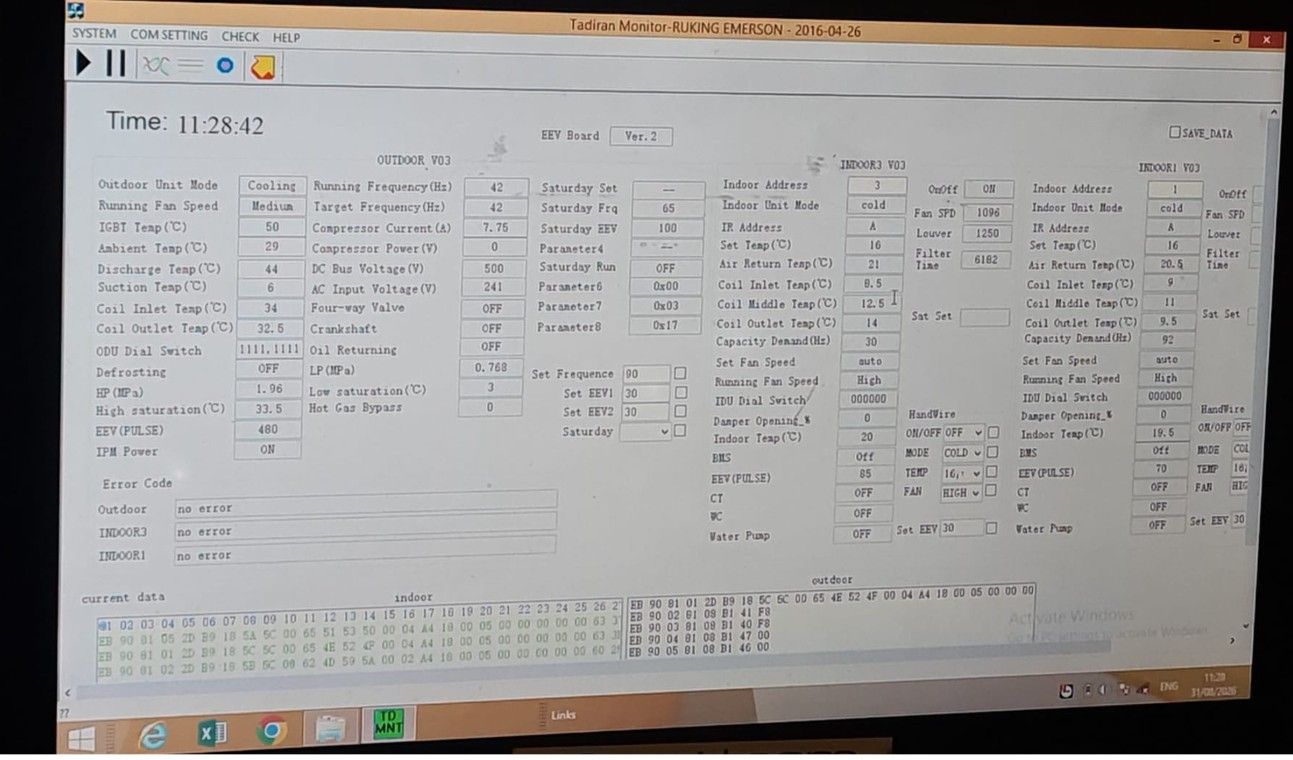Viewport: 1293px width, 760px height.
Task: Click the ODU Dial Switch value
Action: point(269,350)
